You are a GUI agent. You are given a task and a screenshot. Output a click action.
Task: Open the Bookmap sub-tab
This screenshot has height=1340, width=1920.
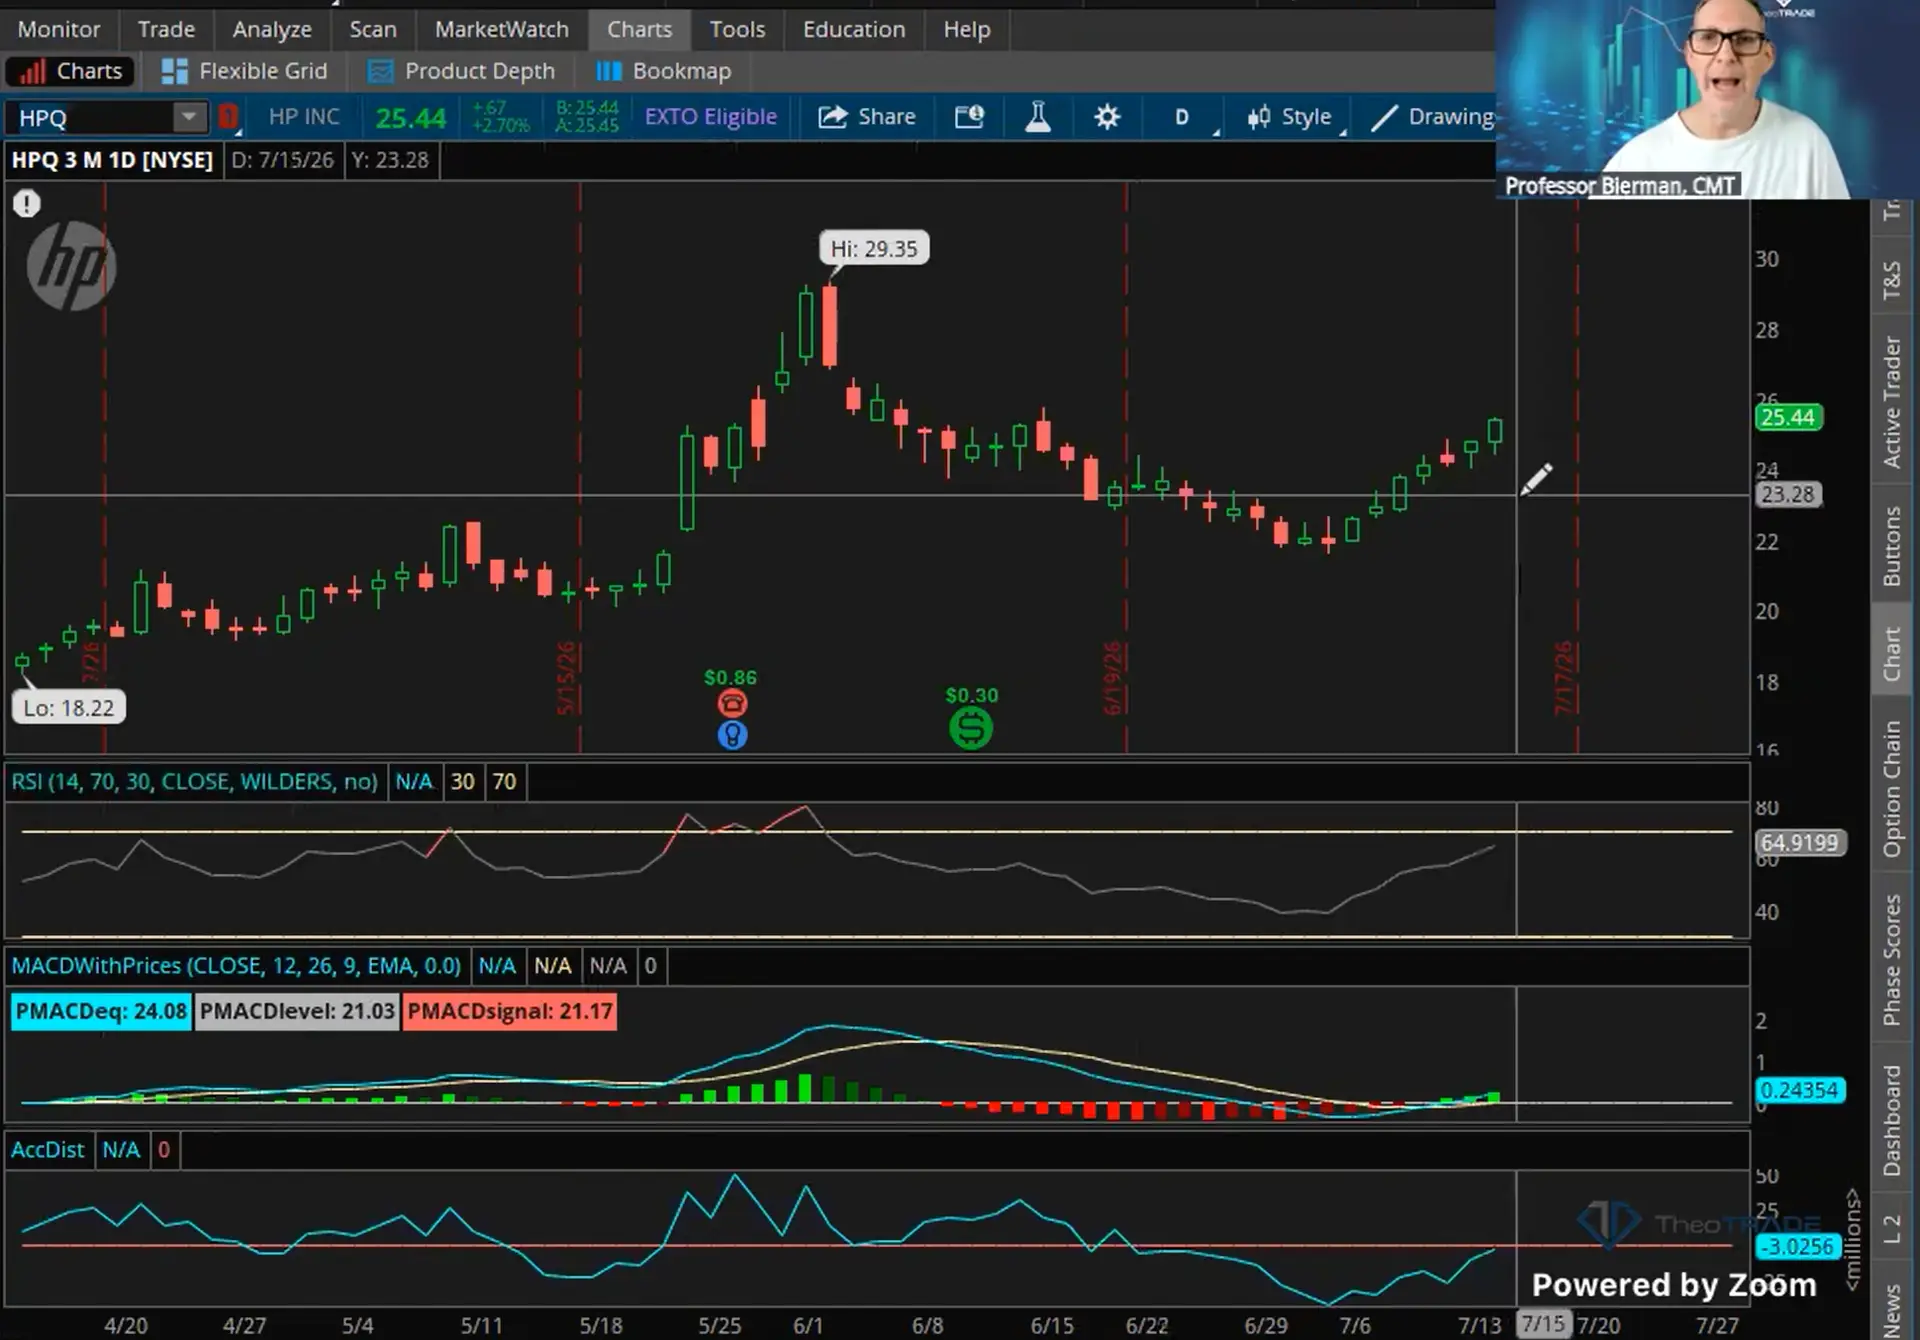click(664, 71)
